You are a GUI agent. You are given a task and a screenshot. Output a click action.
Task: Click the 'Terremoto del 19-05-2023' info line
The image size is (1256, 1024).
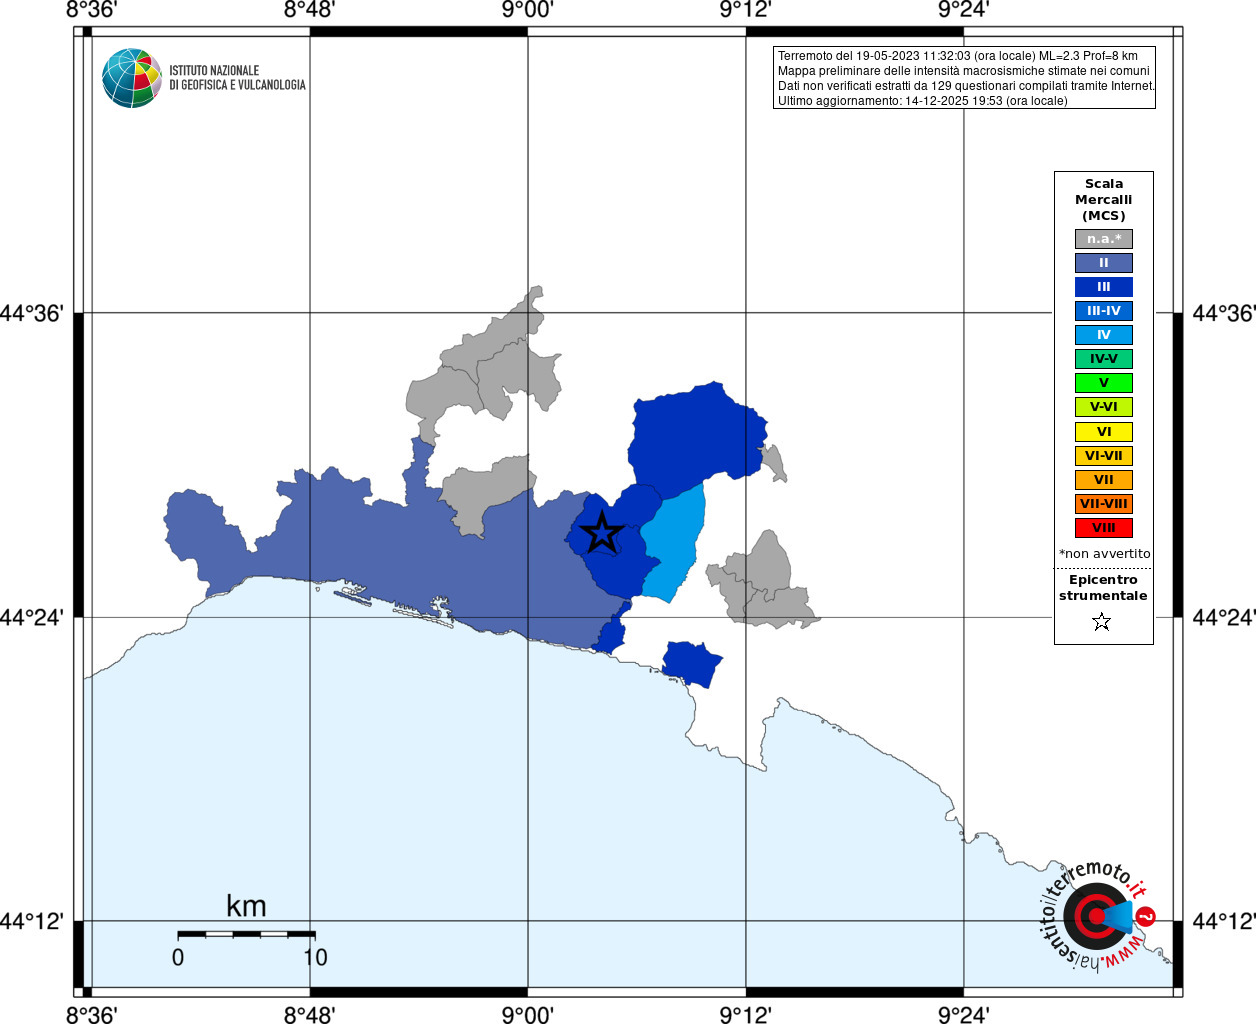(958, 56)
